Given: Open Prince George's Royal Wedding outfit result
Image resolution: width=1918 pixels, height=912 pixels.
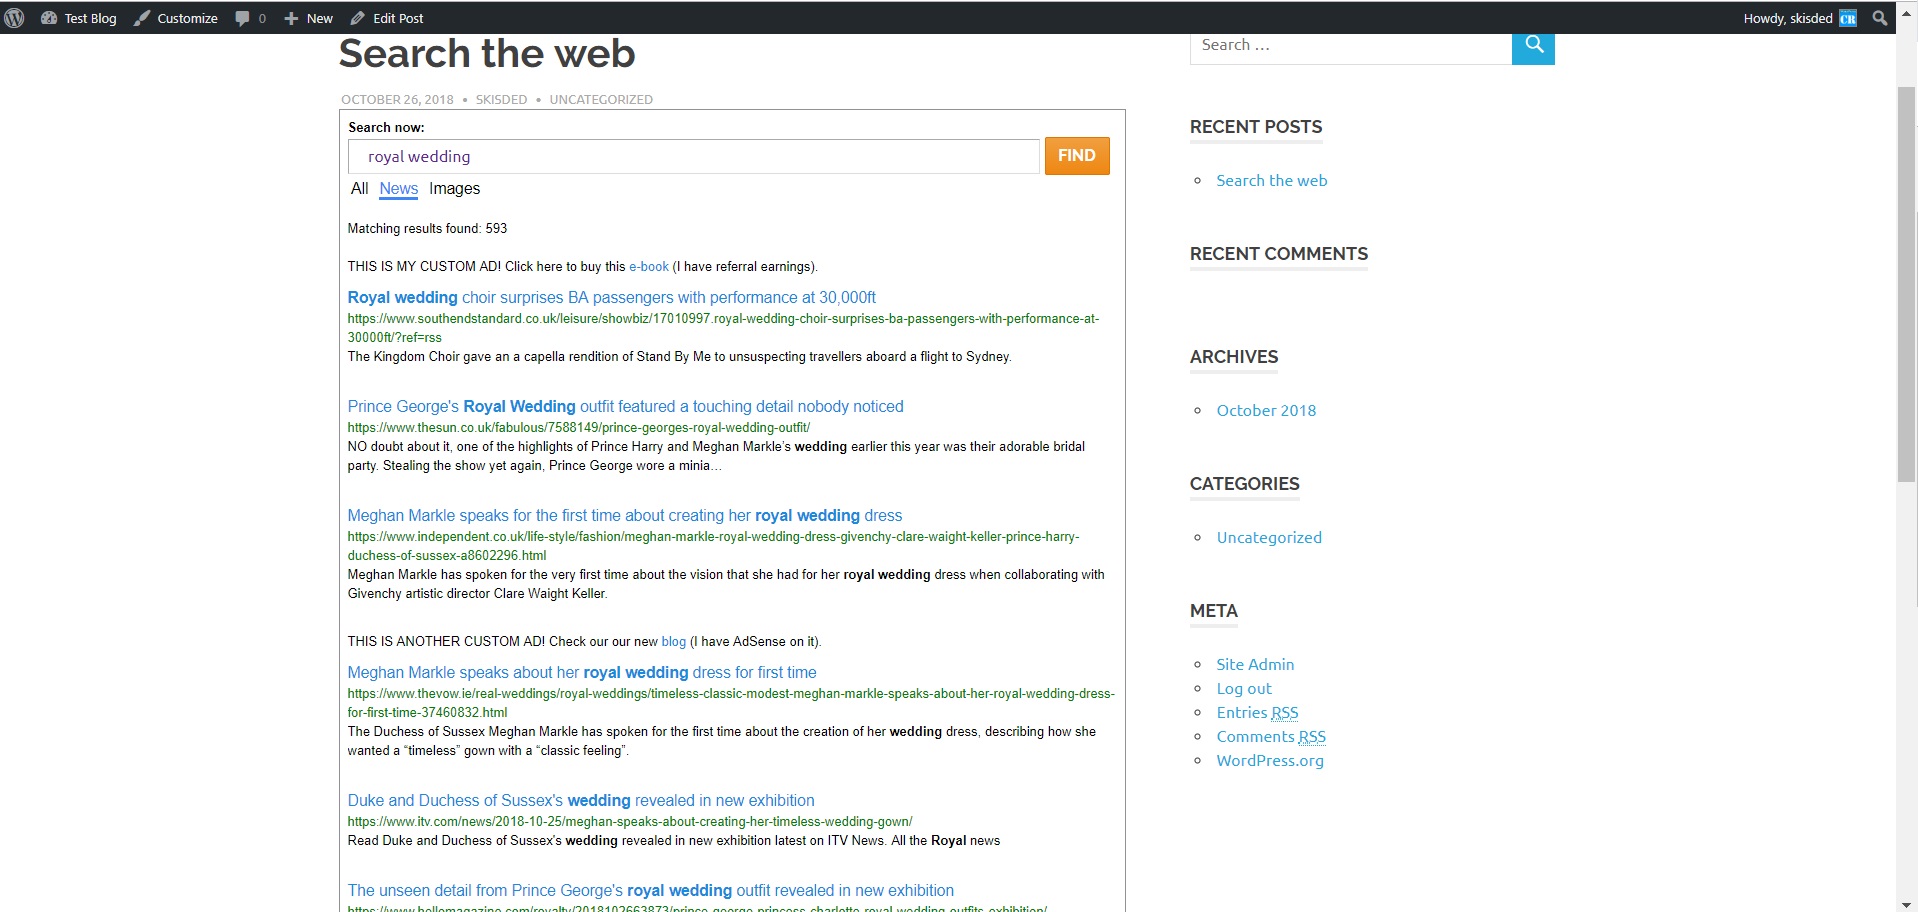Looking at the screenshot, I should (x=625, y=406).
